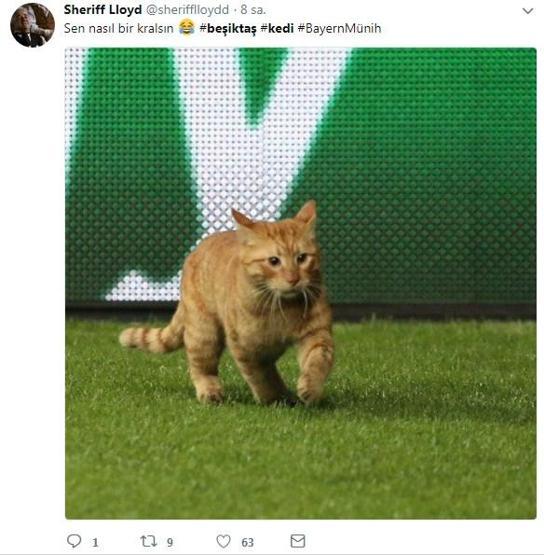Open the #kedi hashtag

[277, 28]
